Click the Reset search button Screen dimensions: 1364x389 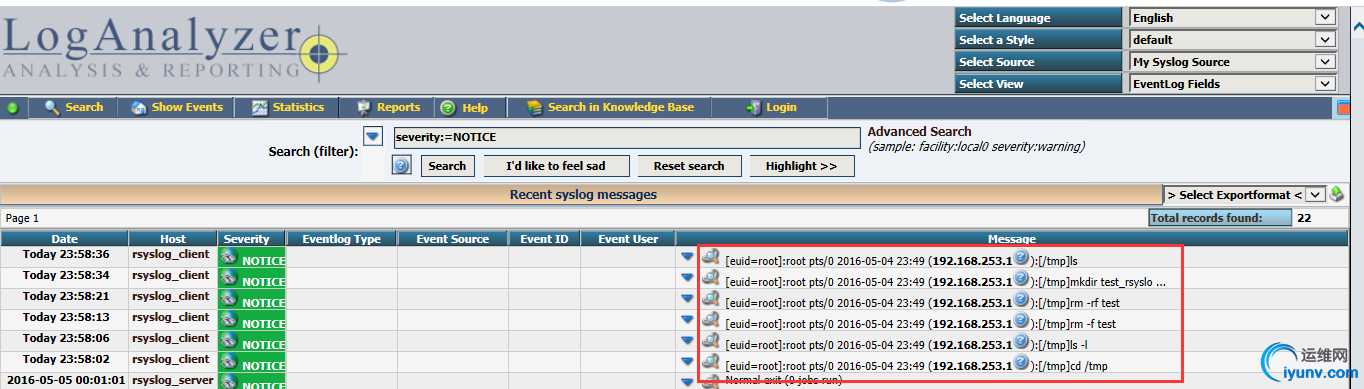689,166
